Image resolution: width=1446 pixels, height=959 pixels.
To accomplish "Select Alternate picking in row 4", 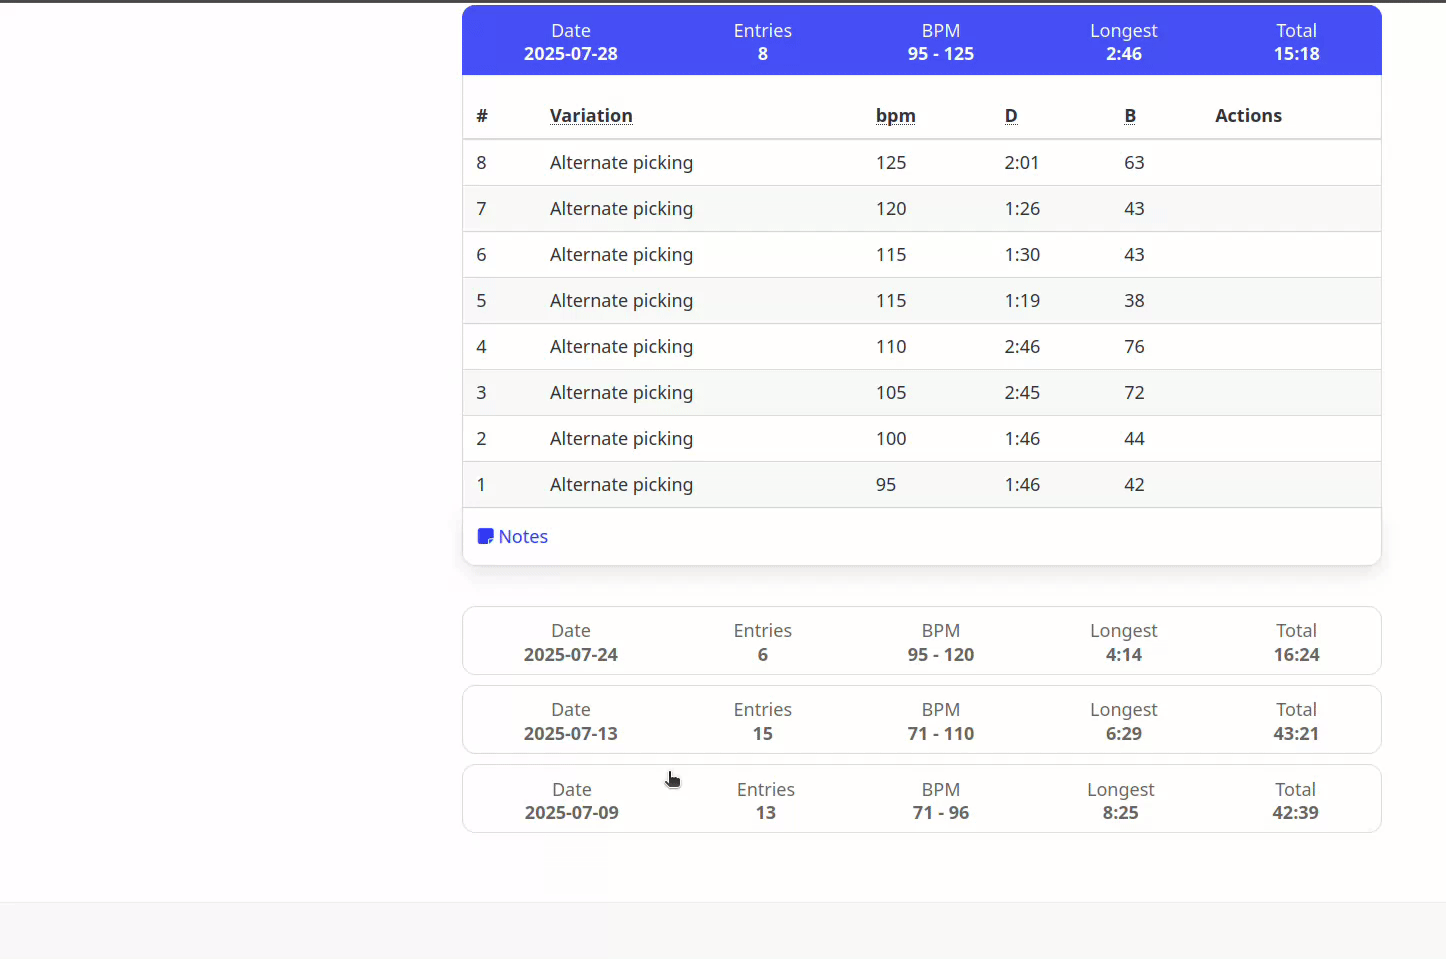I will (x=621, y=346).
